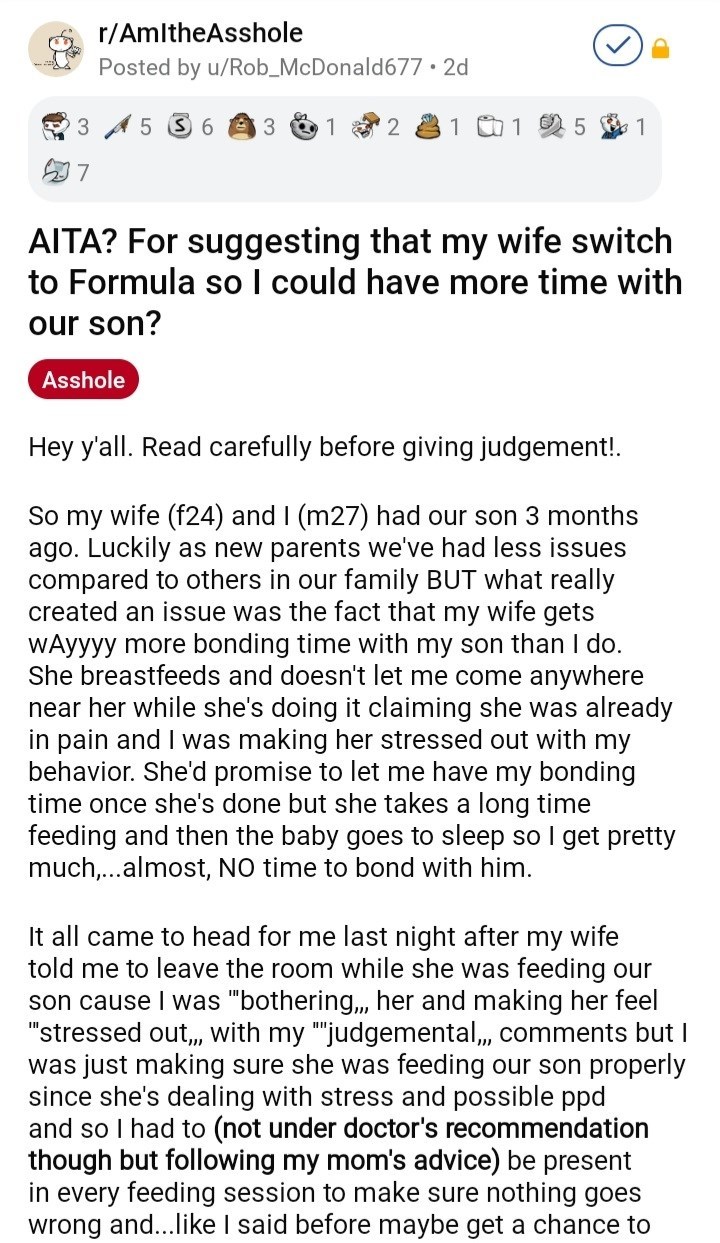Tap the red Asshole flair tag
The image size is (720, 1243).
coord(83,380)
